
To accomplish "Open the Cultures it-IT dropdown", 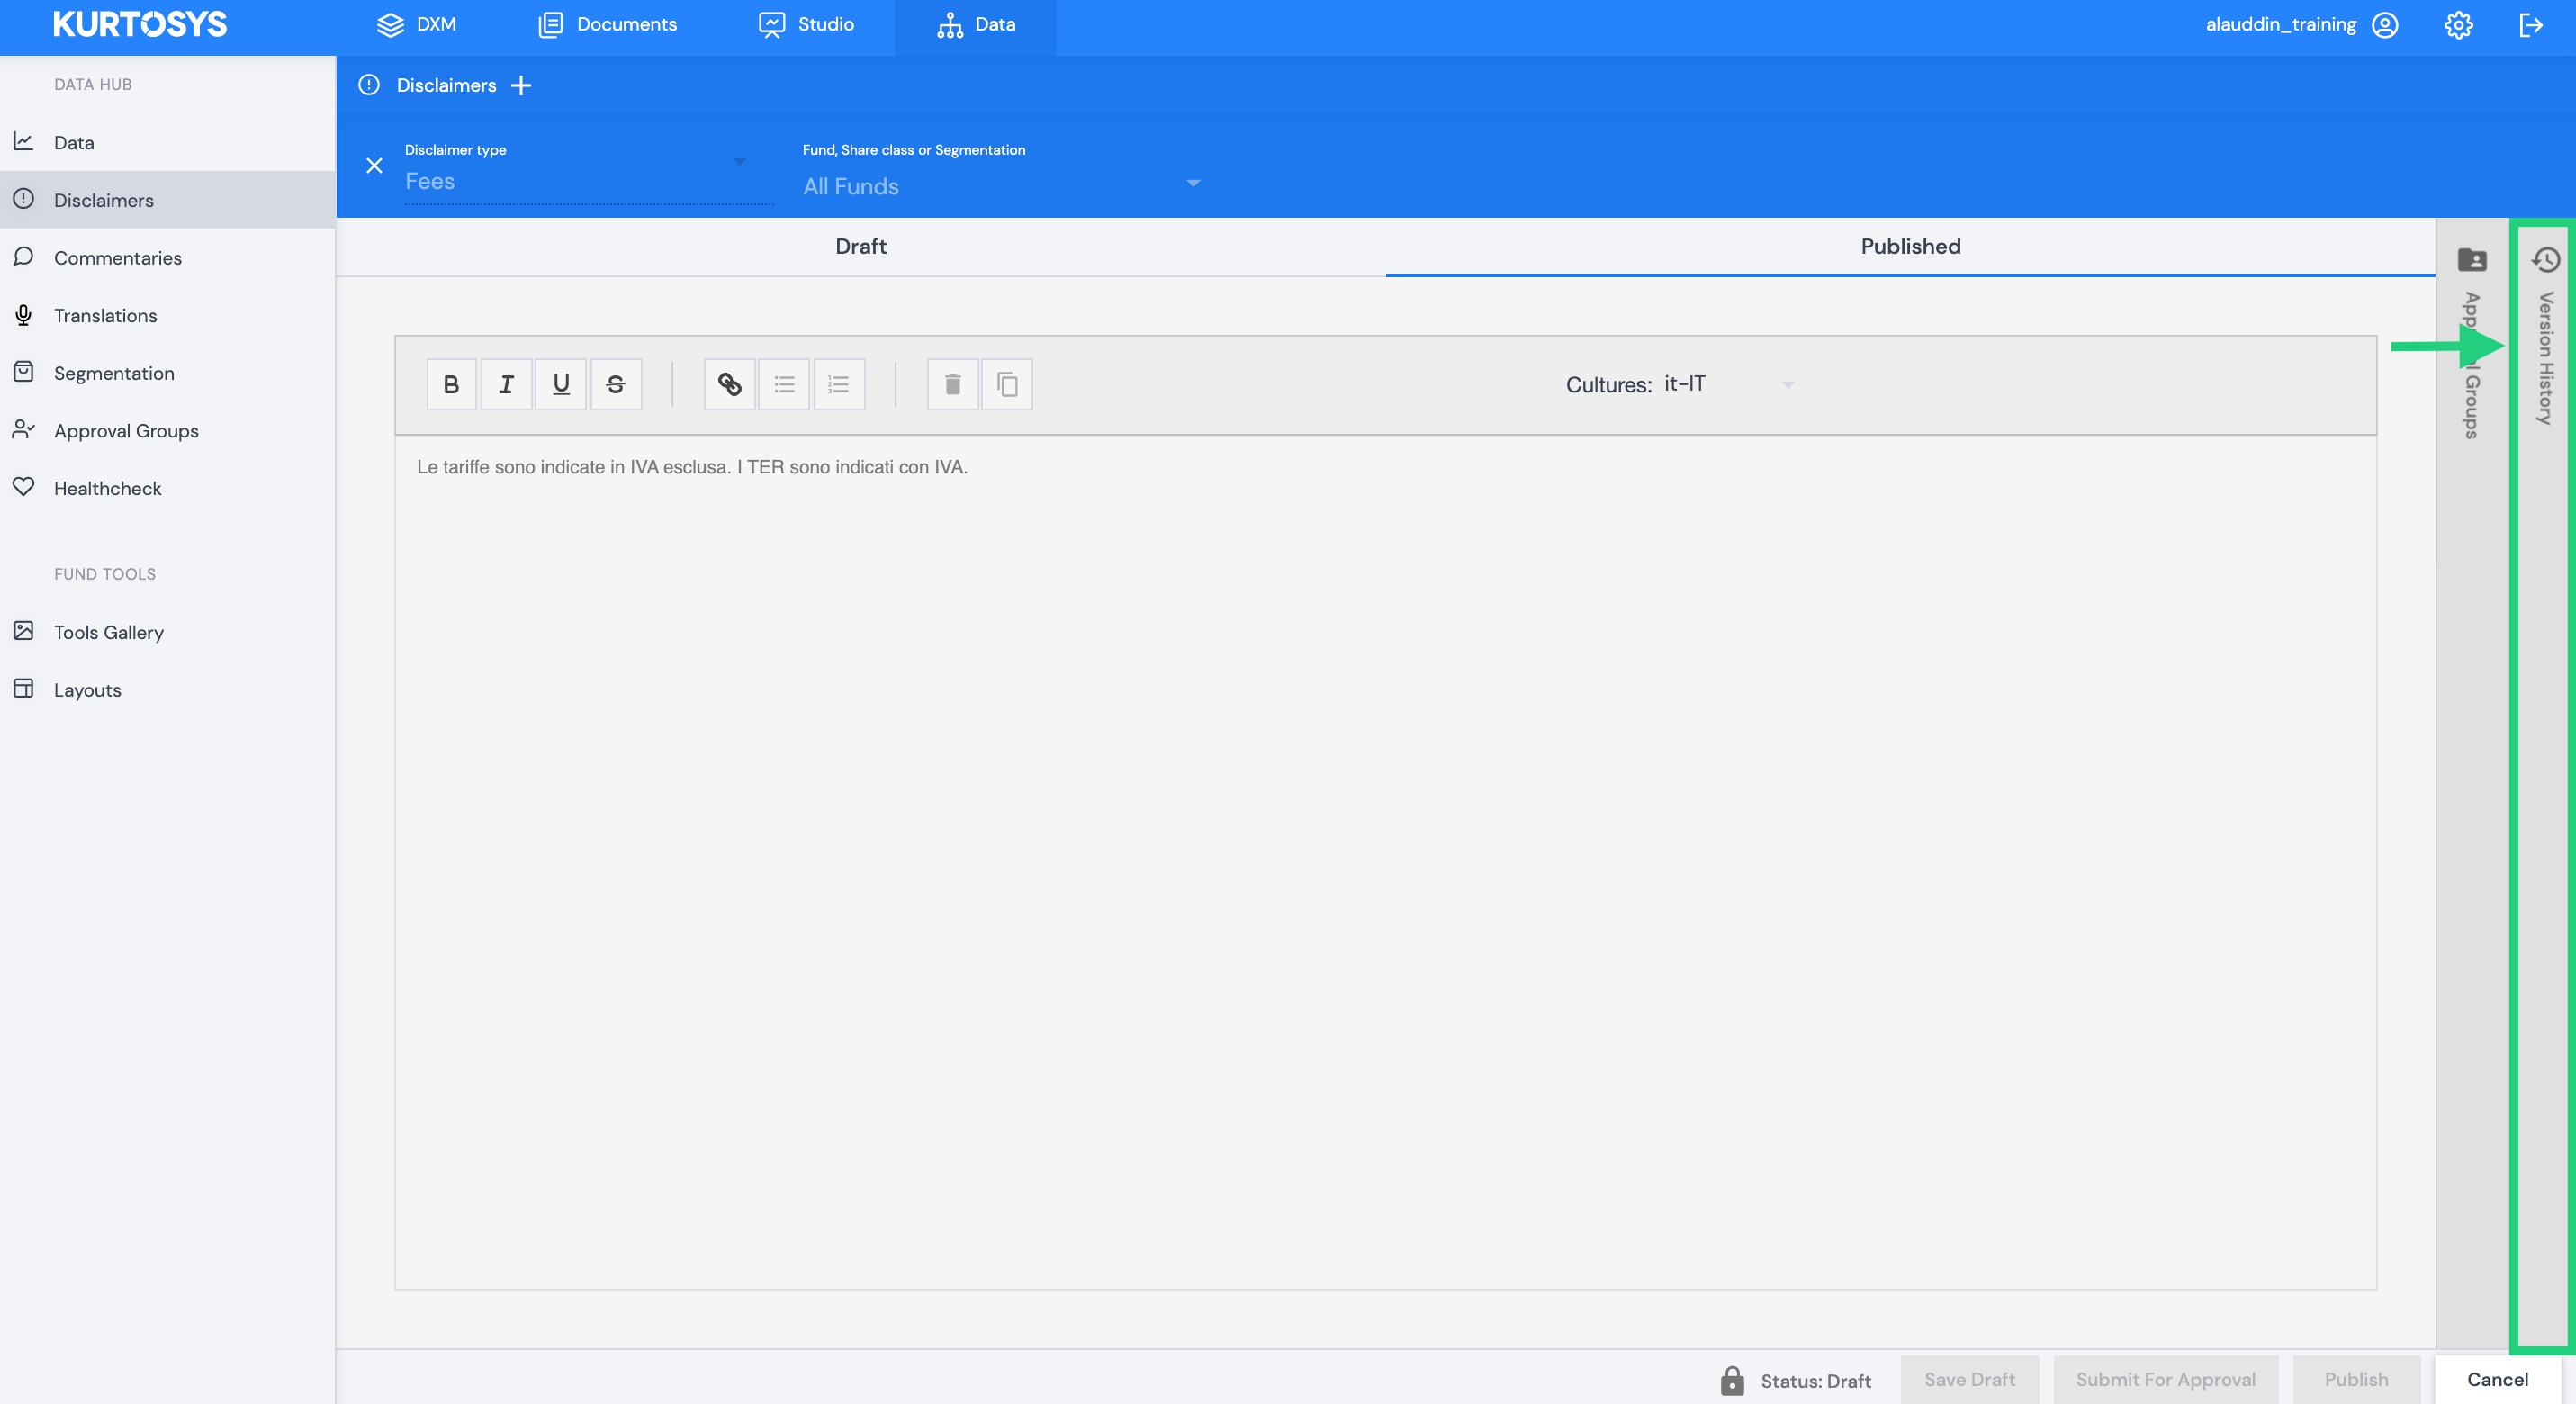I will 1729,384.
